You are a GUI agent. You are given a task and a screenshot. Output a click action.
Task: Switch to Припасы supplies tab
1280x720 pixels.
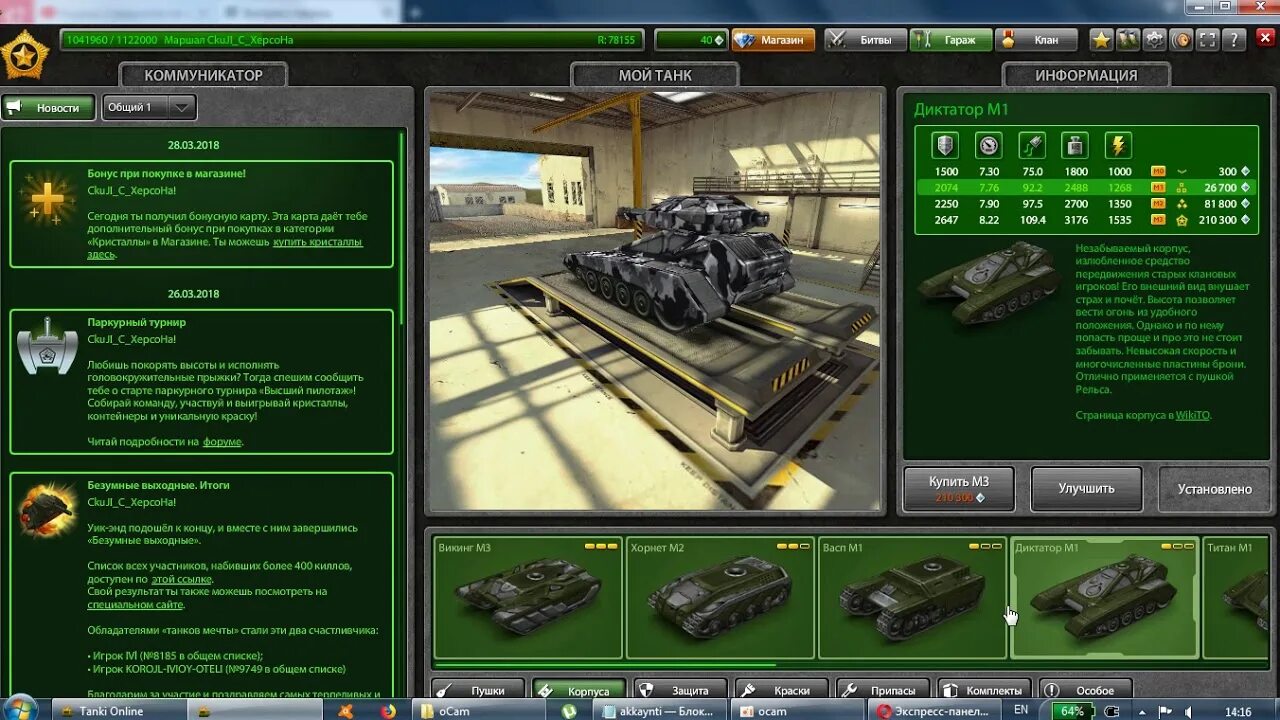click(884, 690)
